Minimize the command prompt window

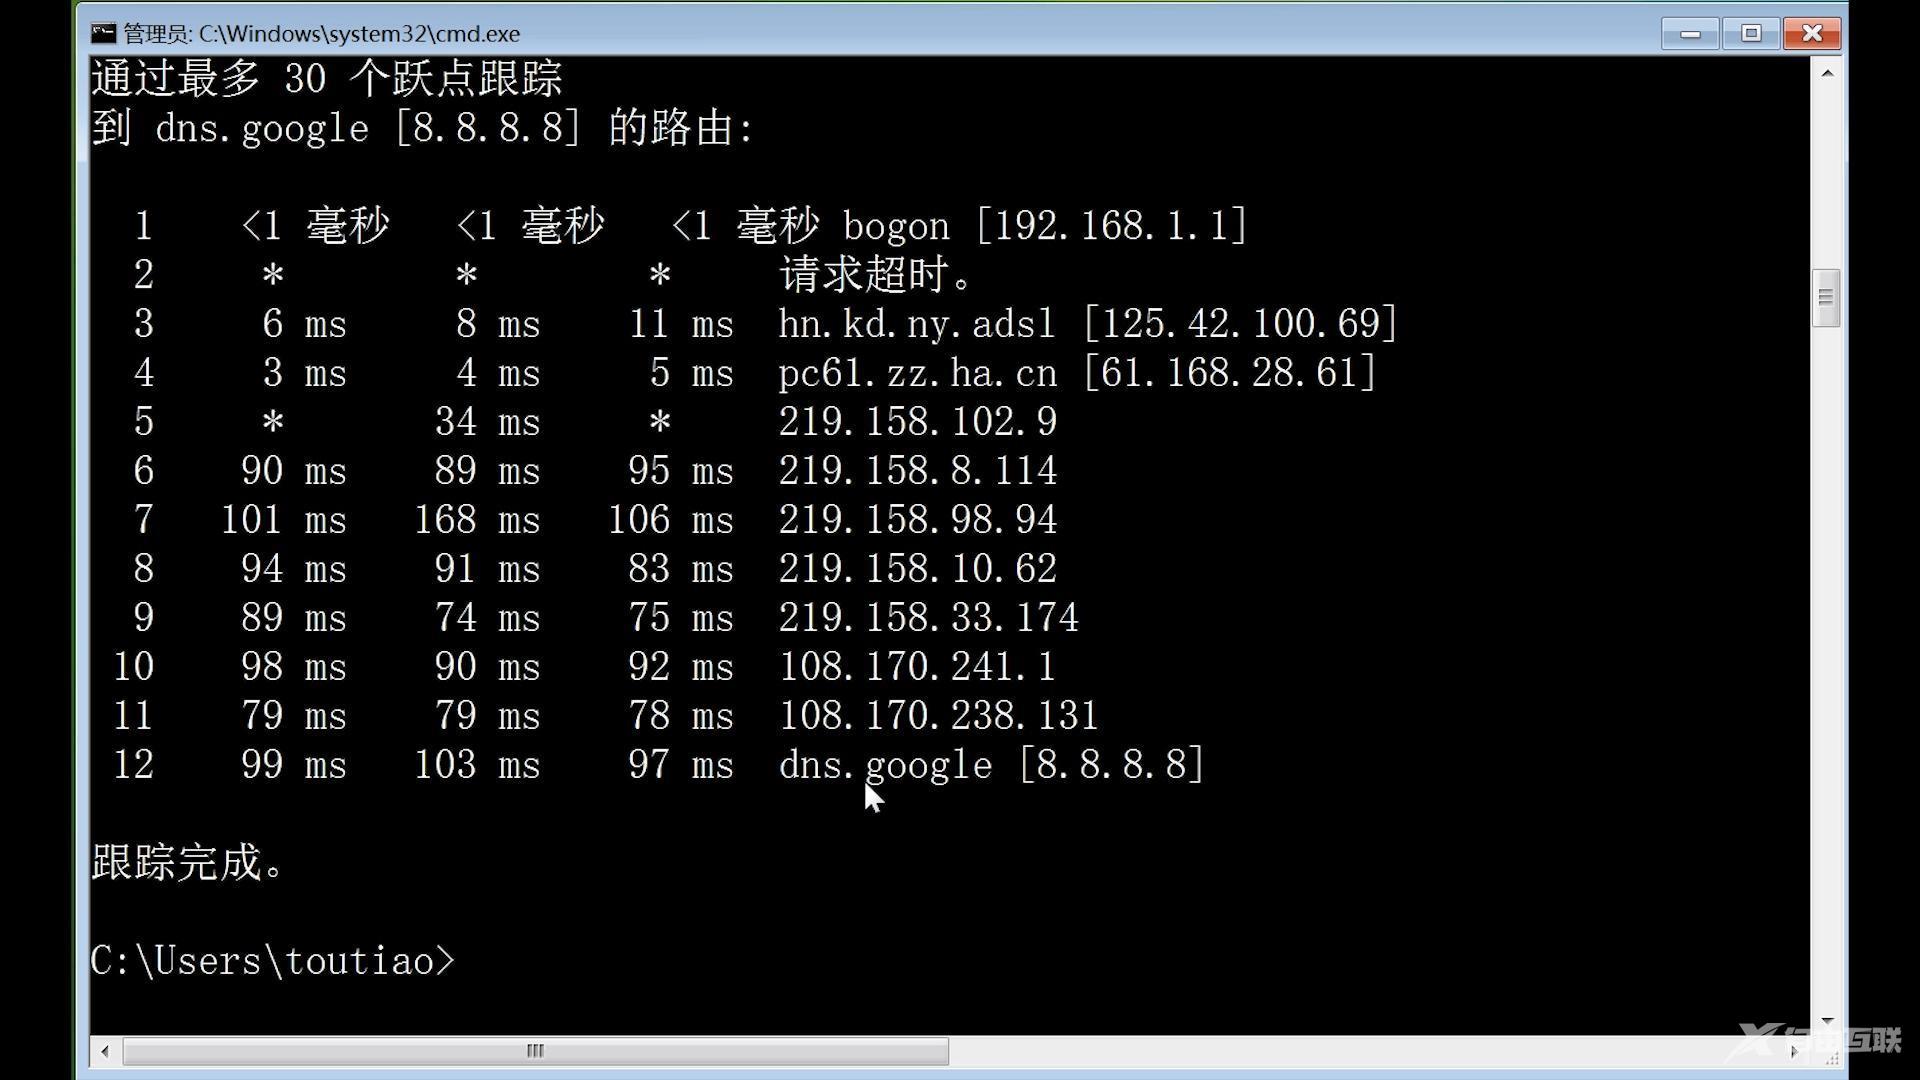pyautogui.click(x=1690, y=33)
